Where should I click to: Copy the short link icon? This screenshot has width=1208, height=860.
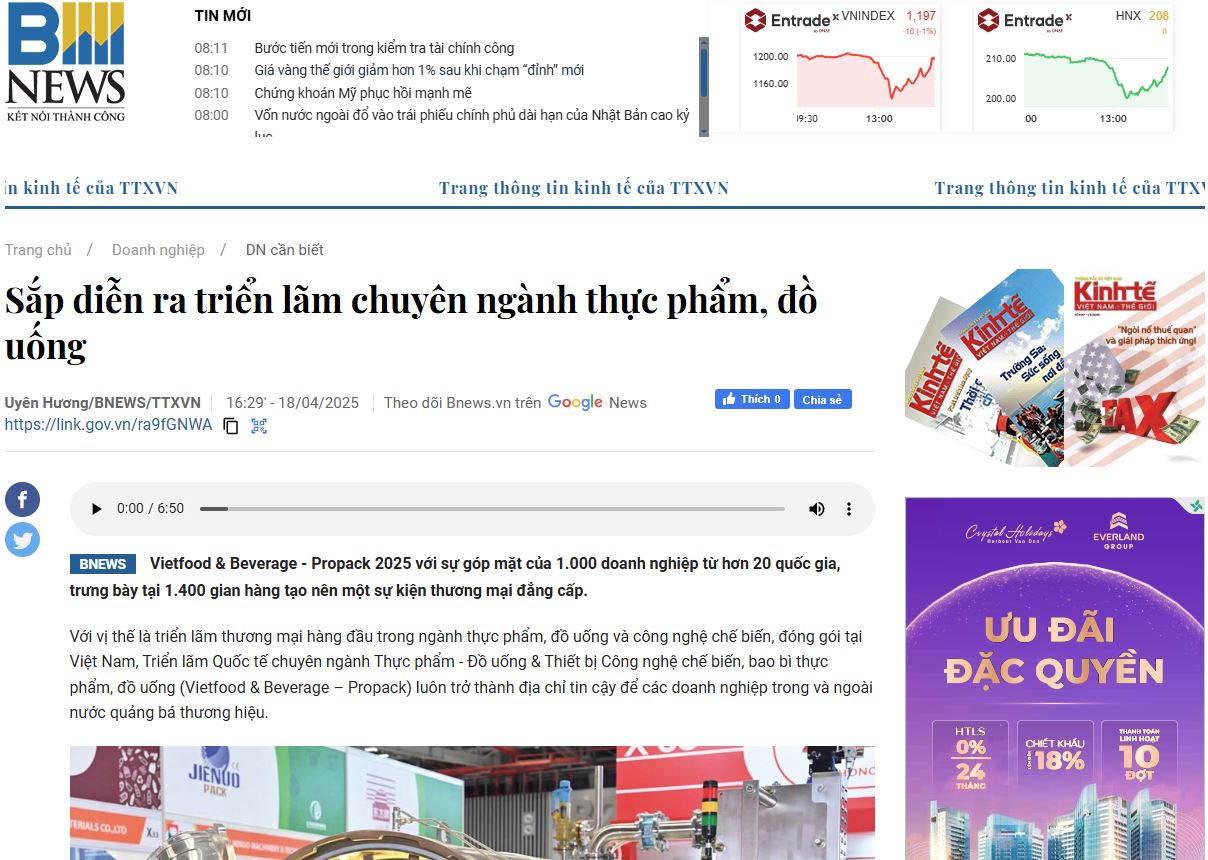click(x=231, y=426)
